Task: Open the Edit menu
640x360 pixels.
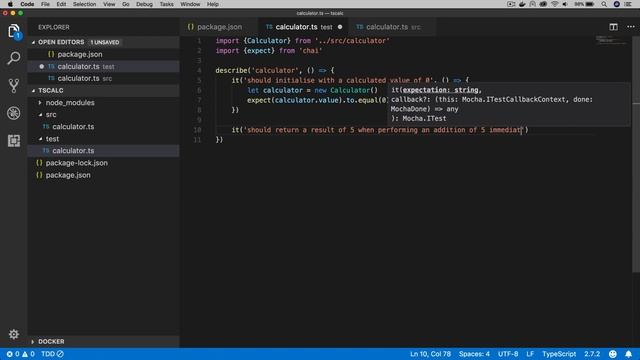Action: pos(61,4)
